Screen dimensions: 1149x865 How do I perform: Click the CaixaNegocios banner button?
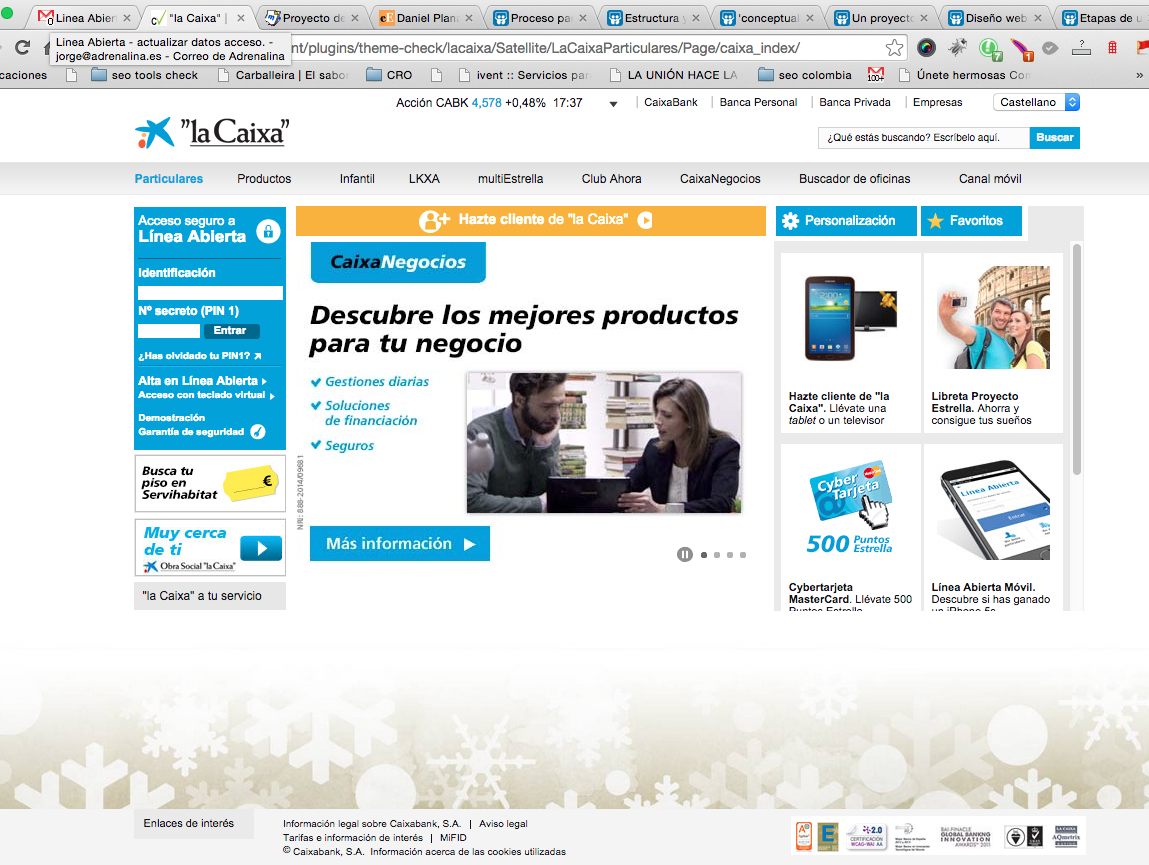398,262
